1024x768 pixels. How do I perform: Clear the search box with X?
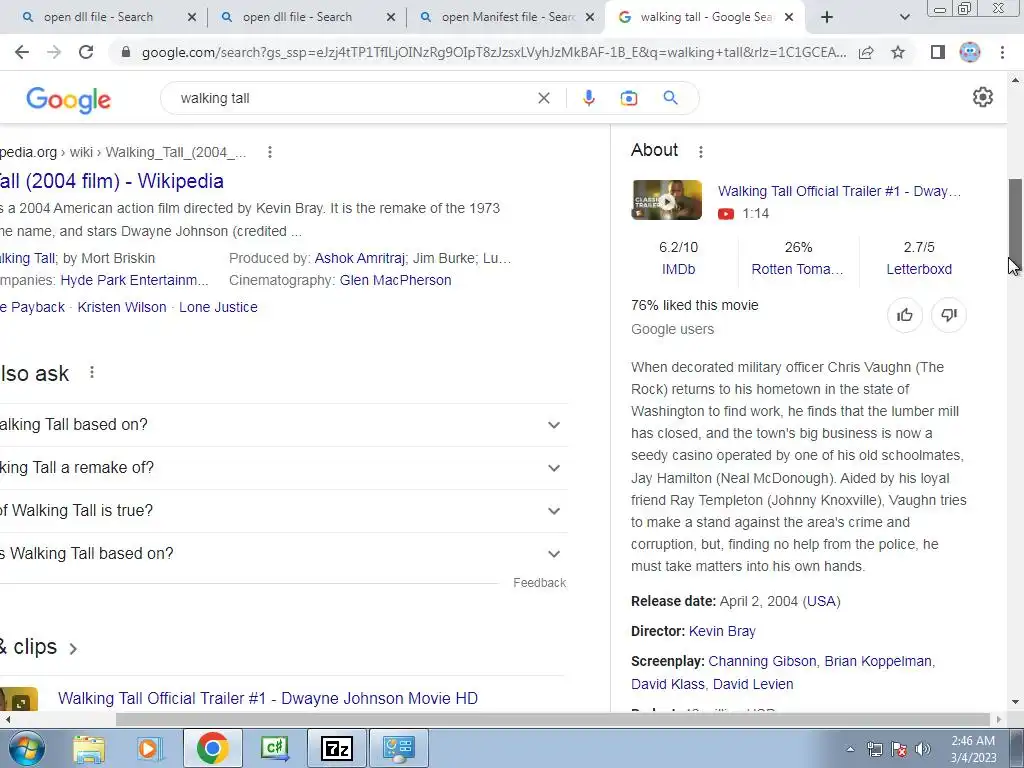(x=543, y=98)
